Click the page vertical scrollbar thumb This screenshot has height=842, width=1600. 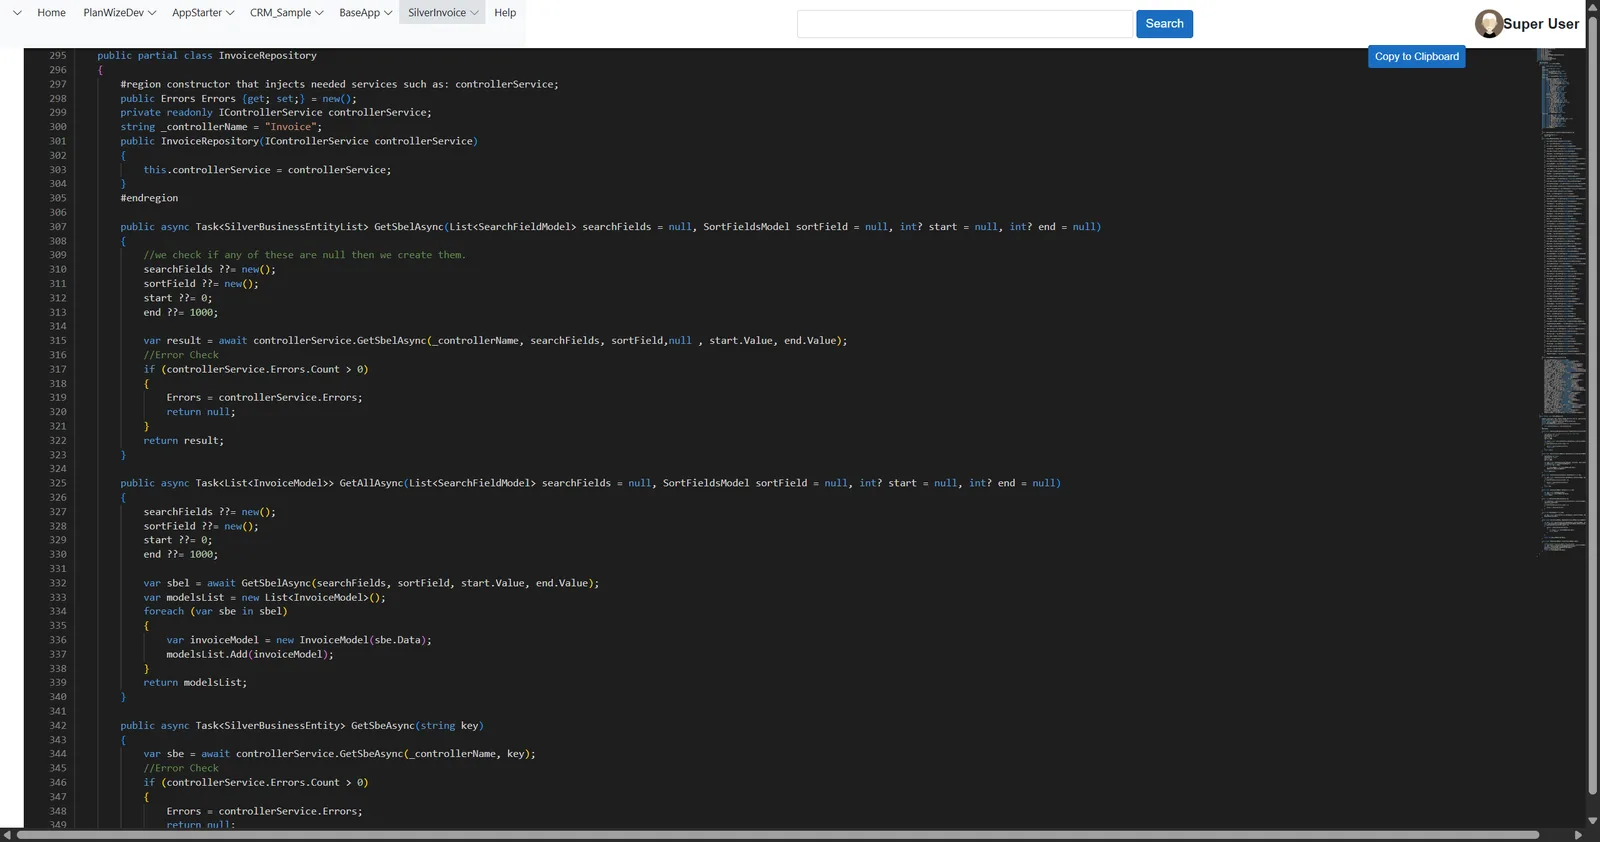[1593, 405]
